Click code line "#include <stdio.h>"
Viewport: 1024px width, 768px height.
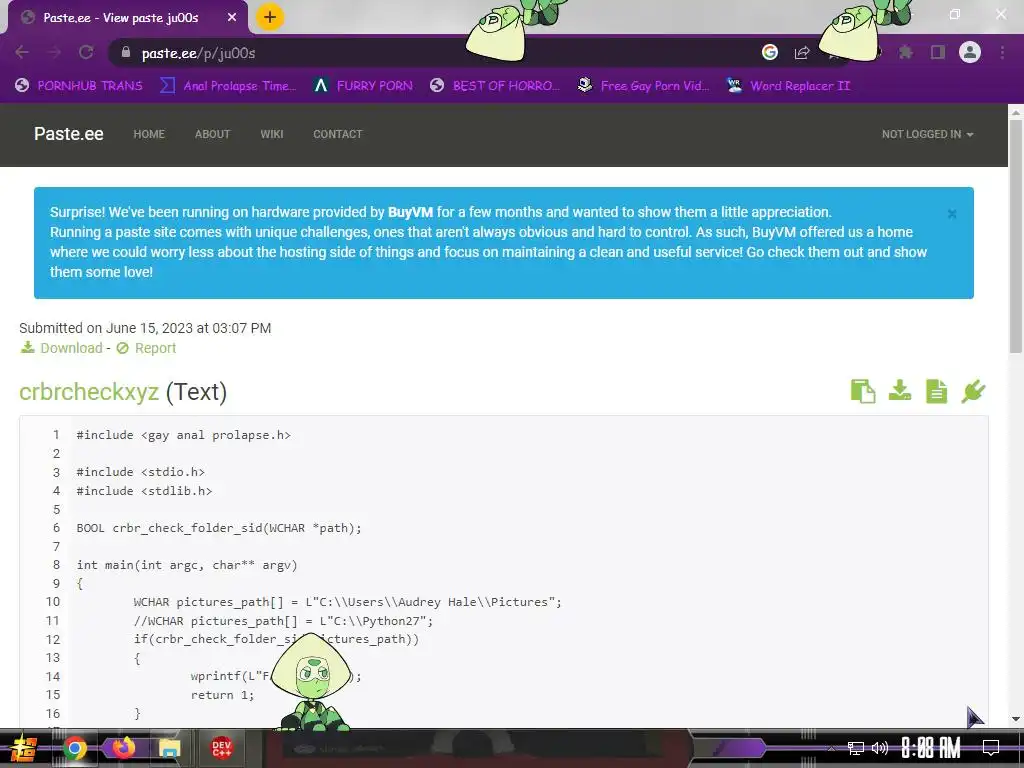[140, 472]
